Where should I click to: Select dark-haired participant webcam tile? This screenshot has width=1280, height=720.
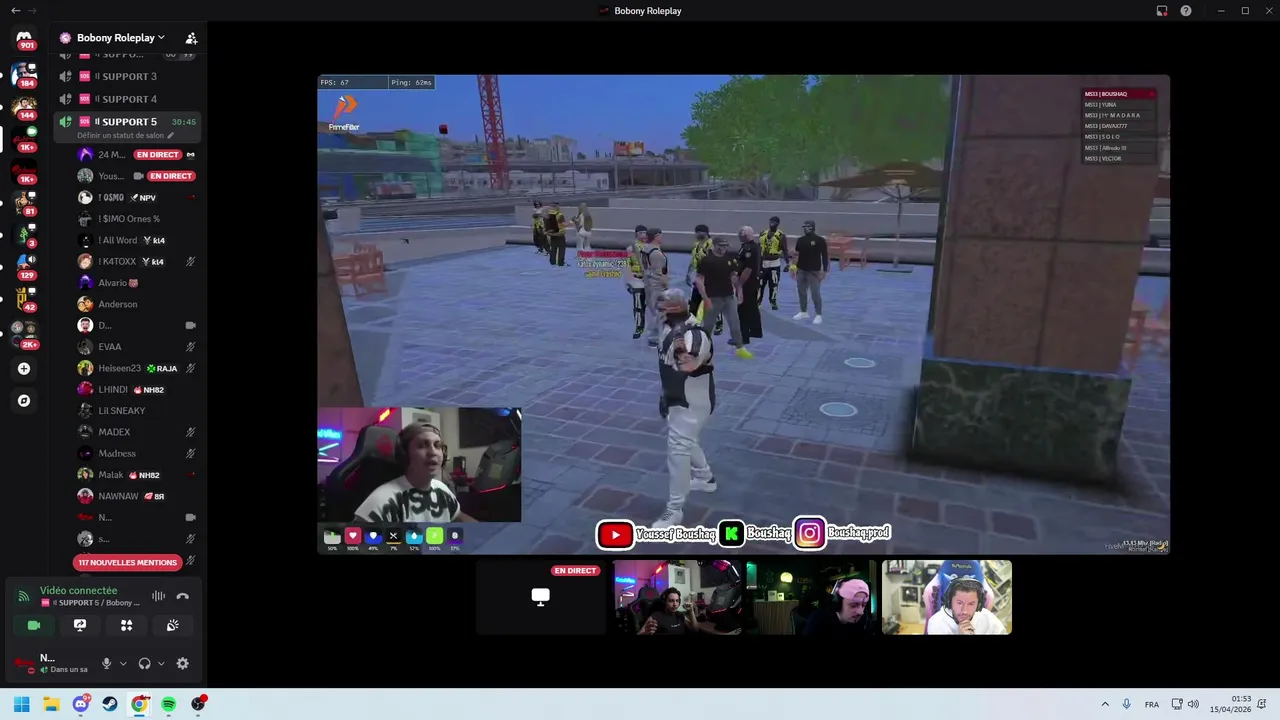click(676, 597)
